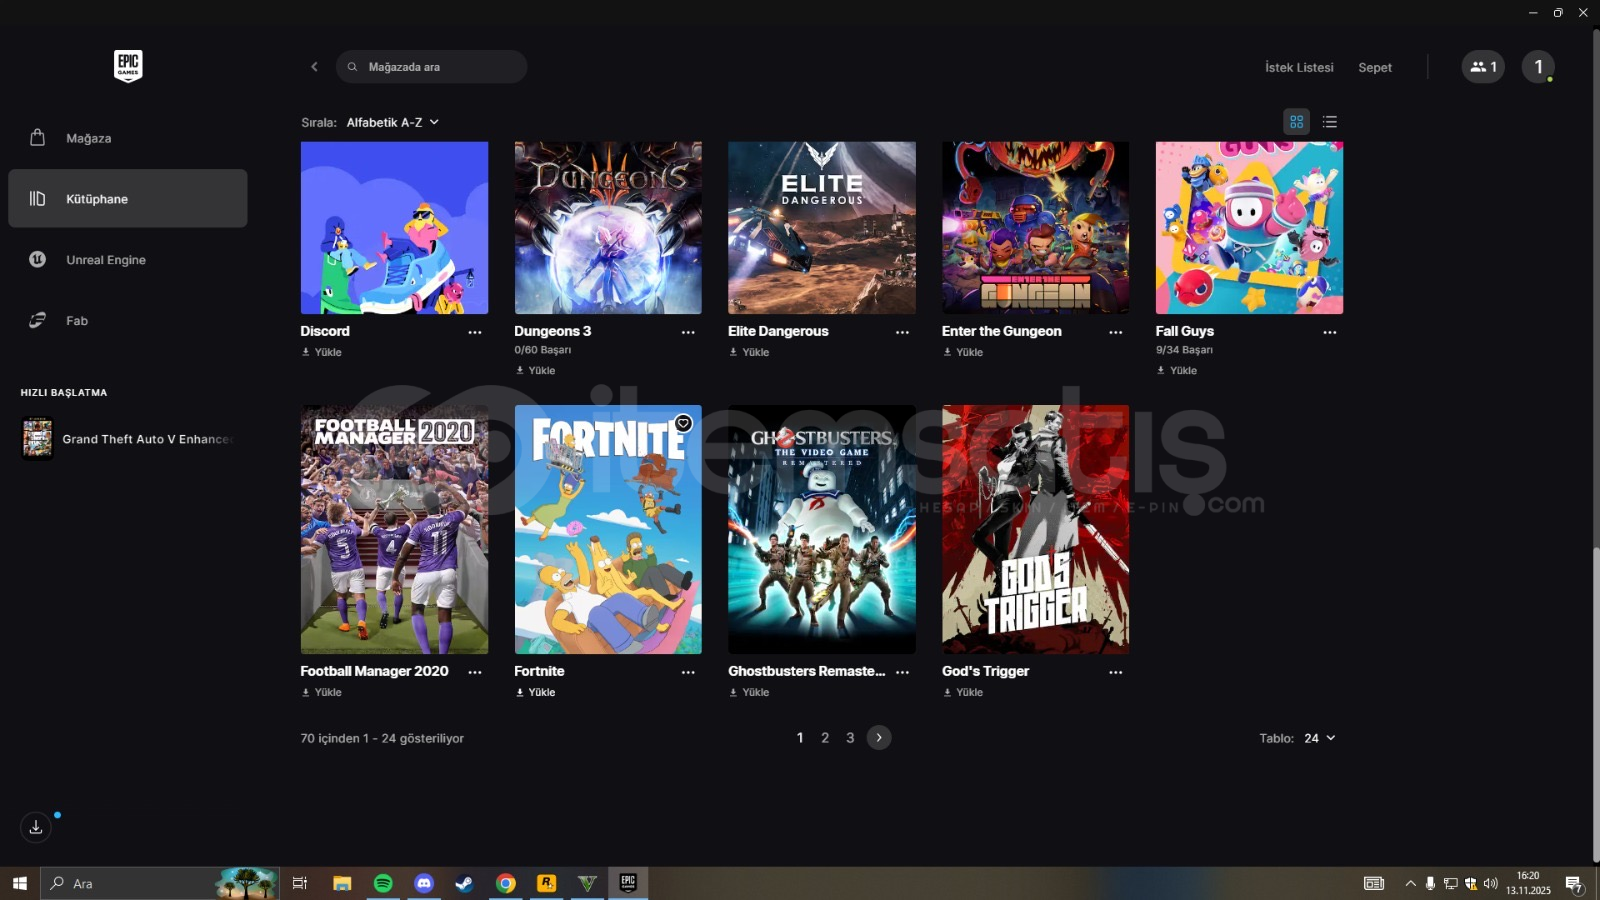Click the user profile avatar
1600x900 pixels.
(1538, 67)
